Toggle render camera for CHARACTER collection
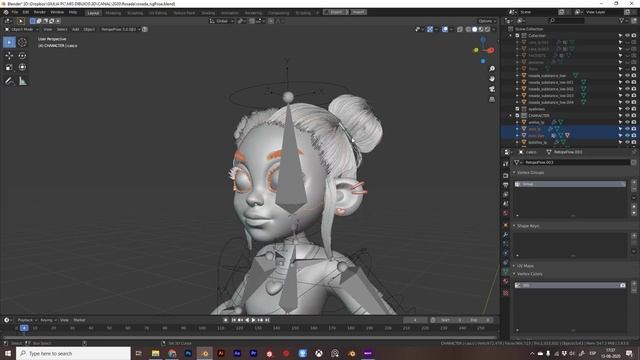 tap(634, 116)
